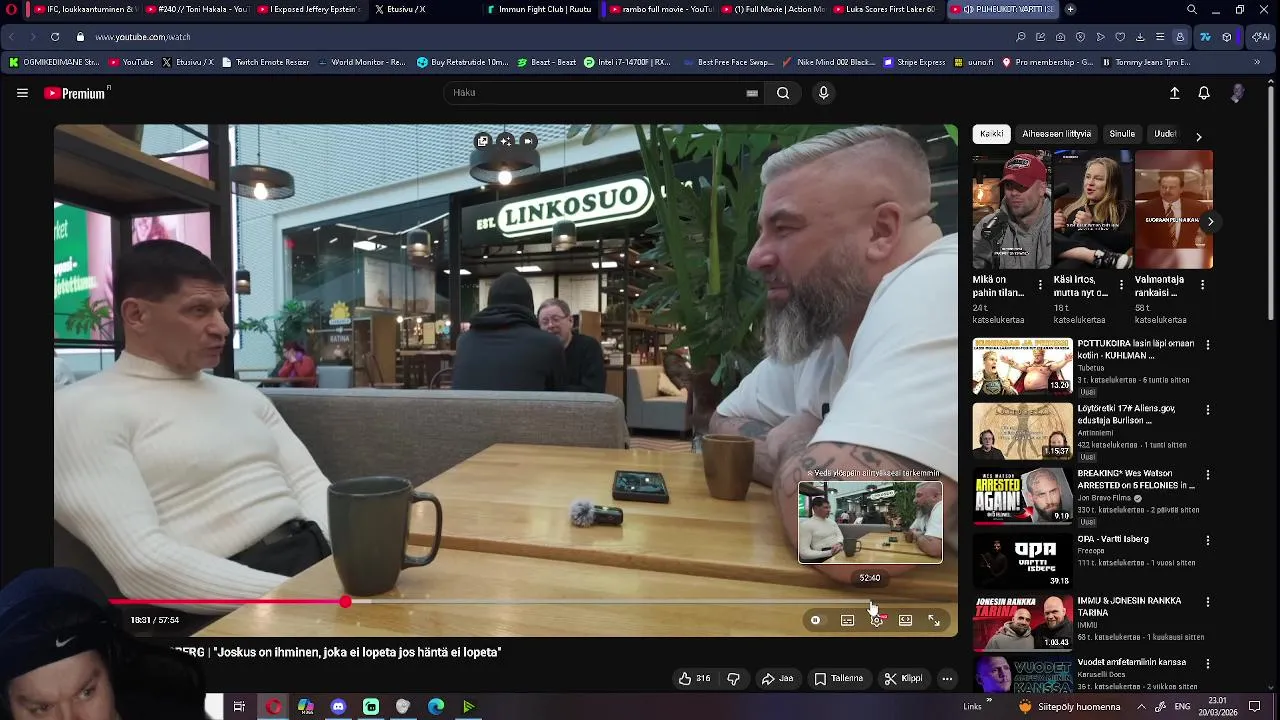Toggle subtitles in the video player

click(847, 621)
